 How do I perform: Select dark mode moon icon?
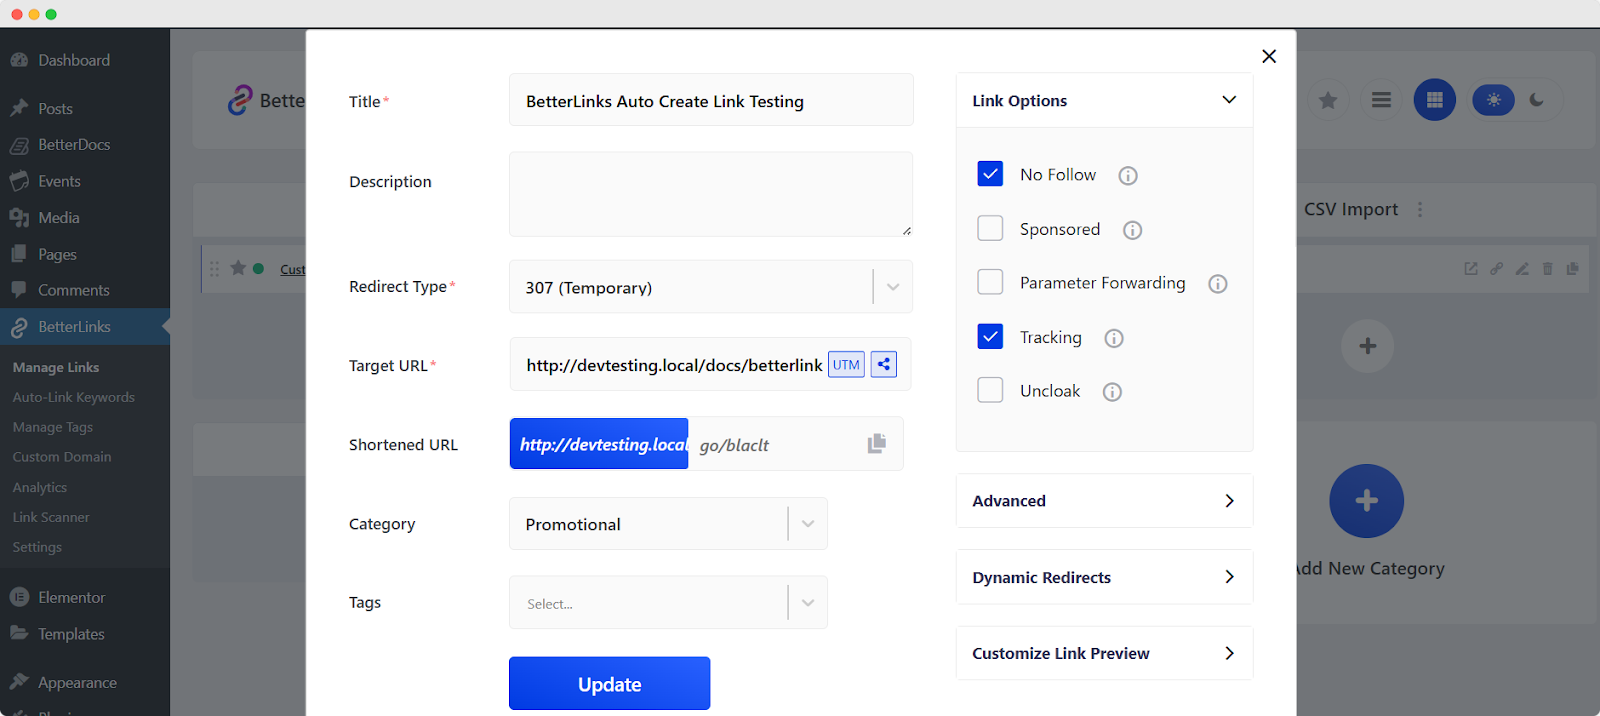pos(1537,100)
